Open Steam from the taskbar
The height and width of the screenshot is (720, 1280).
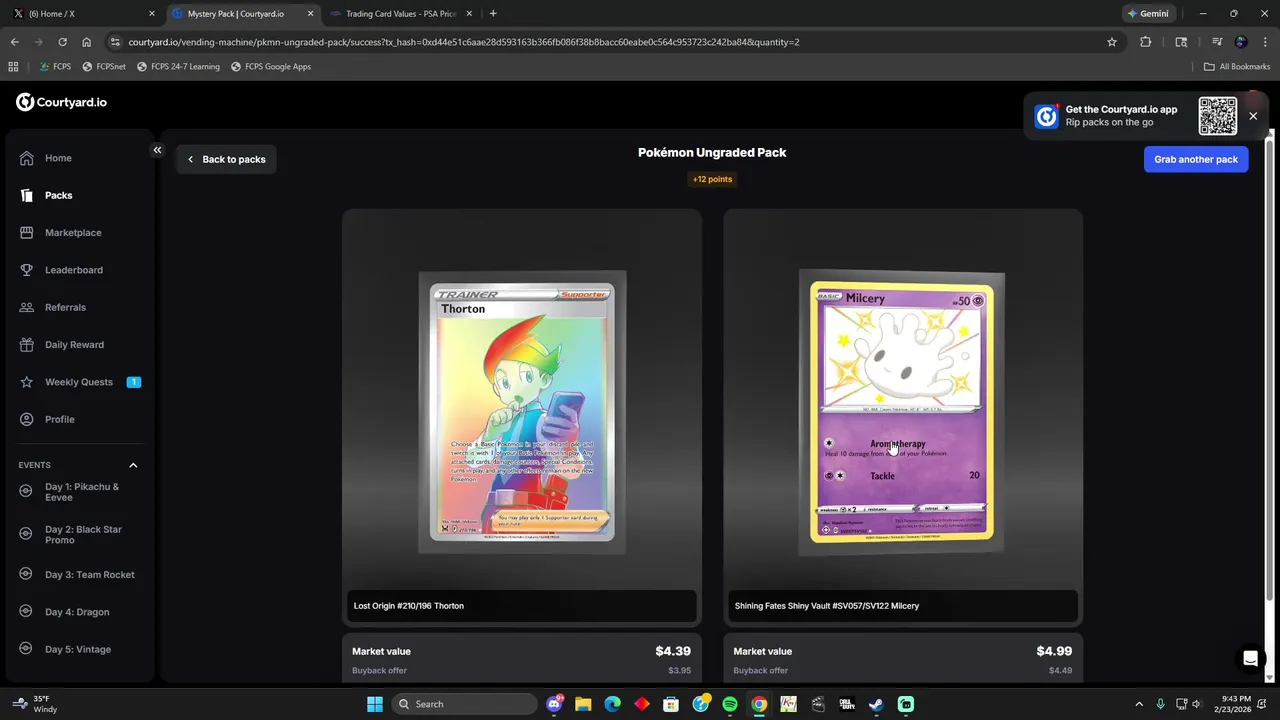876,704
